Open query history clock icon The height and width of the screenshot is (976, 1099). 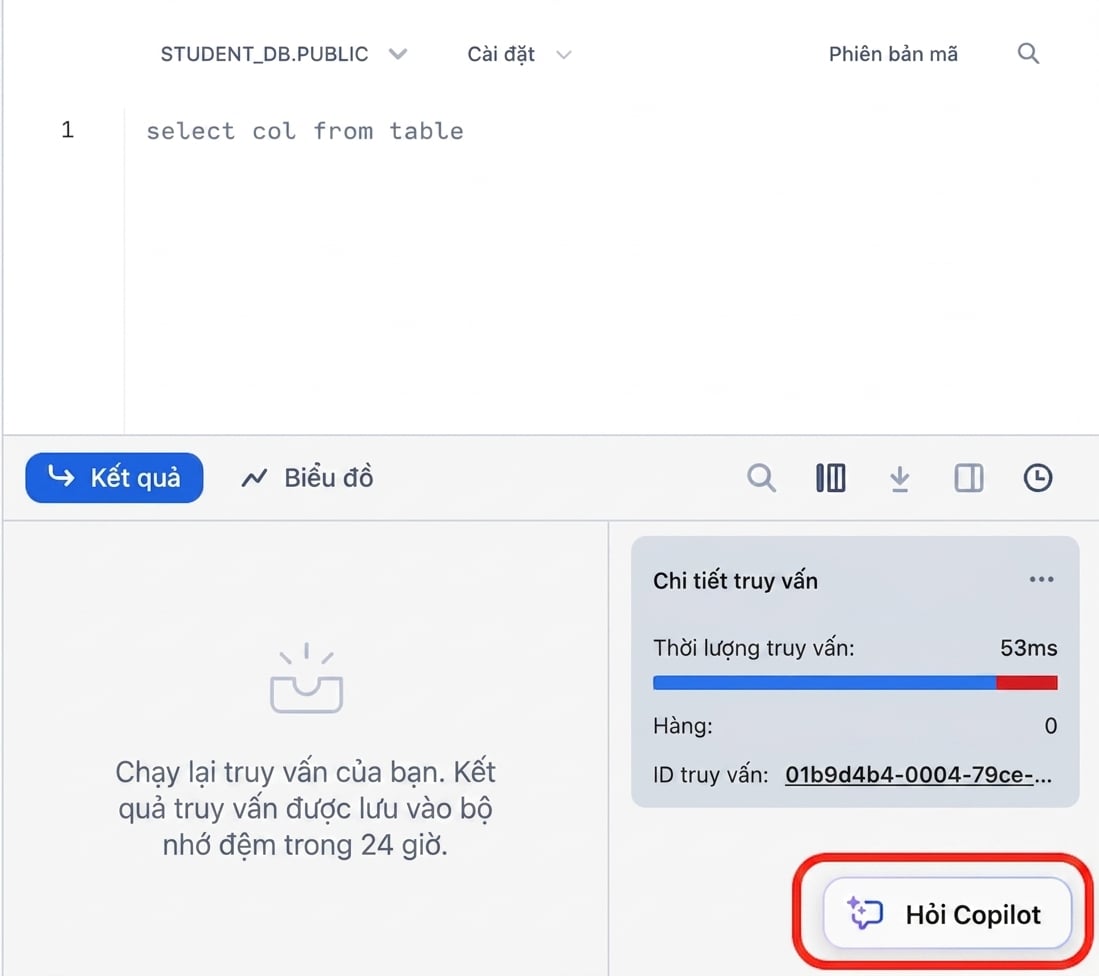tap(1038, 478)
